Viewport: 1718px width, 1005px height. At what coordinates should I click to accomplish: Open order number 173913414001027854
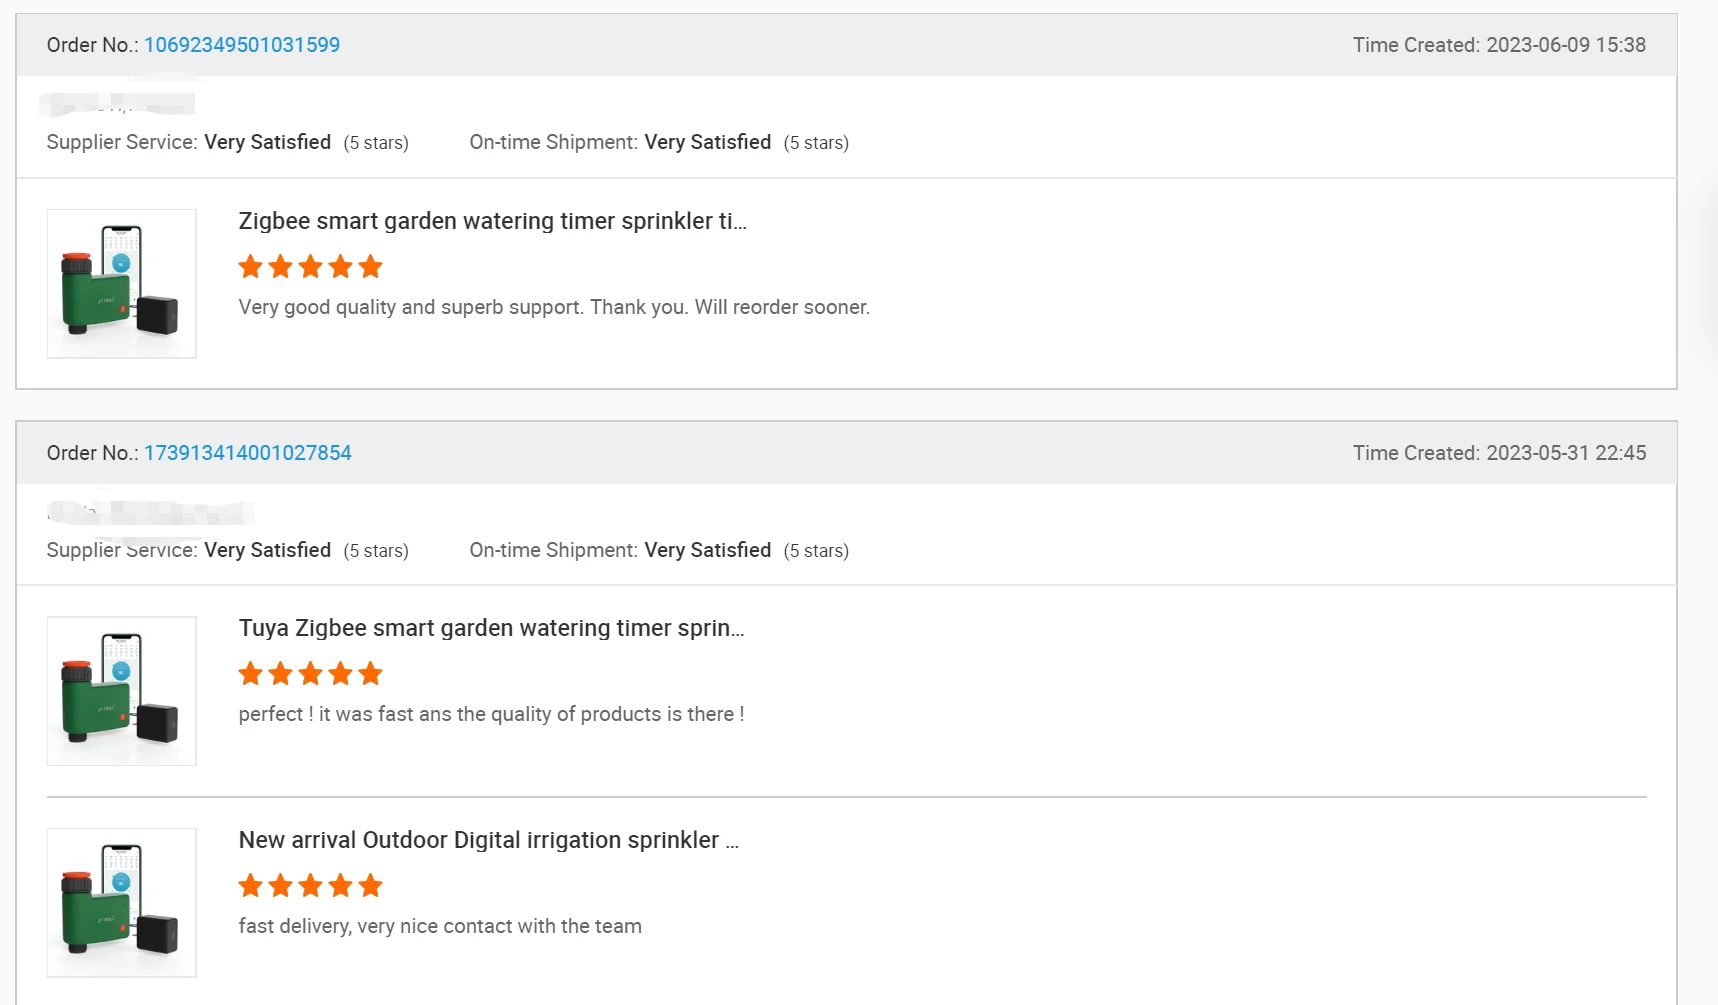[x=248, y=453]
